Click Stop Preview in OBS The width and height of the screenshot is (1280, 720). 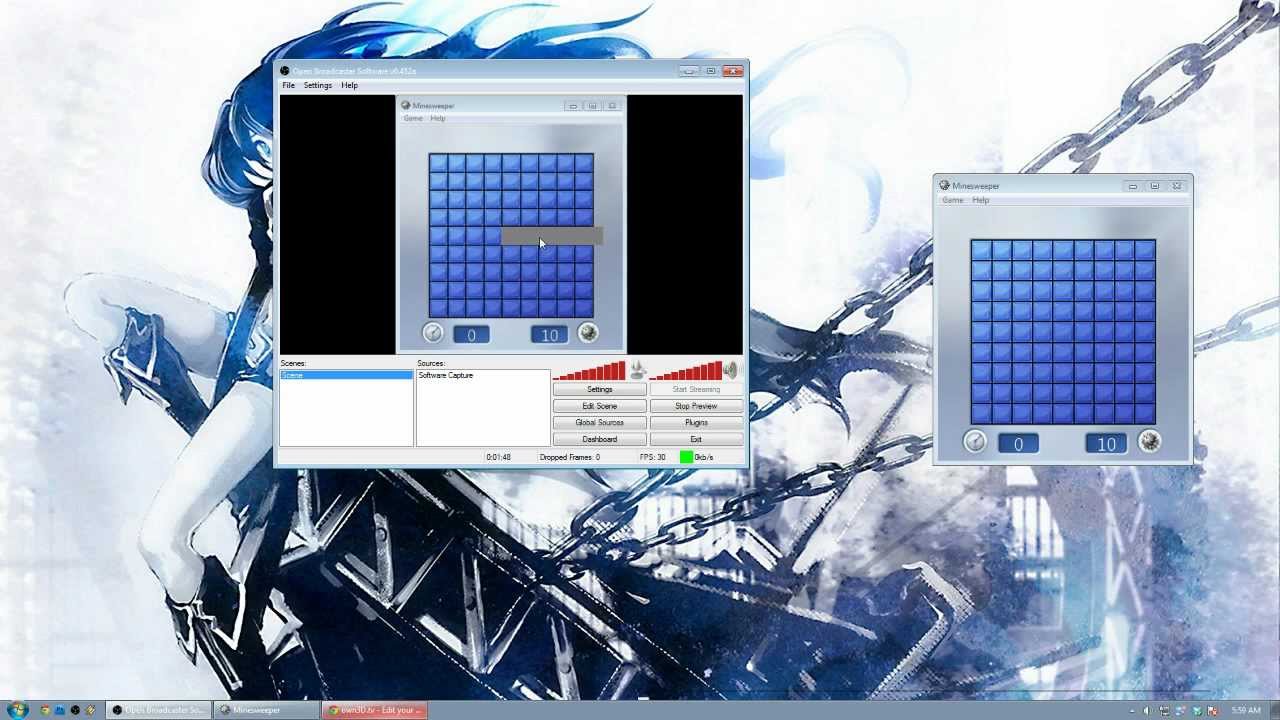point(696,406)
